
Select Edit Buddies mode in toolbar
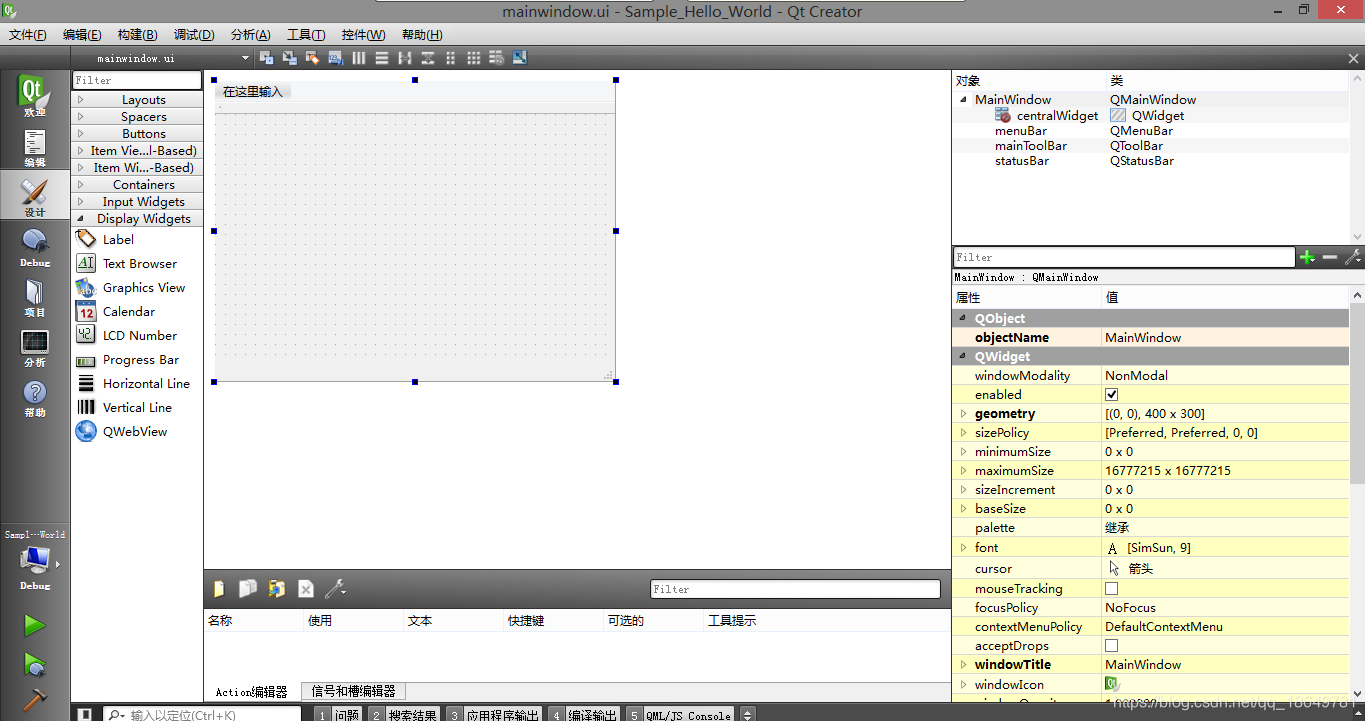(x=313, y=58)
